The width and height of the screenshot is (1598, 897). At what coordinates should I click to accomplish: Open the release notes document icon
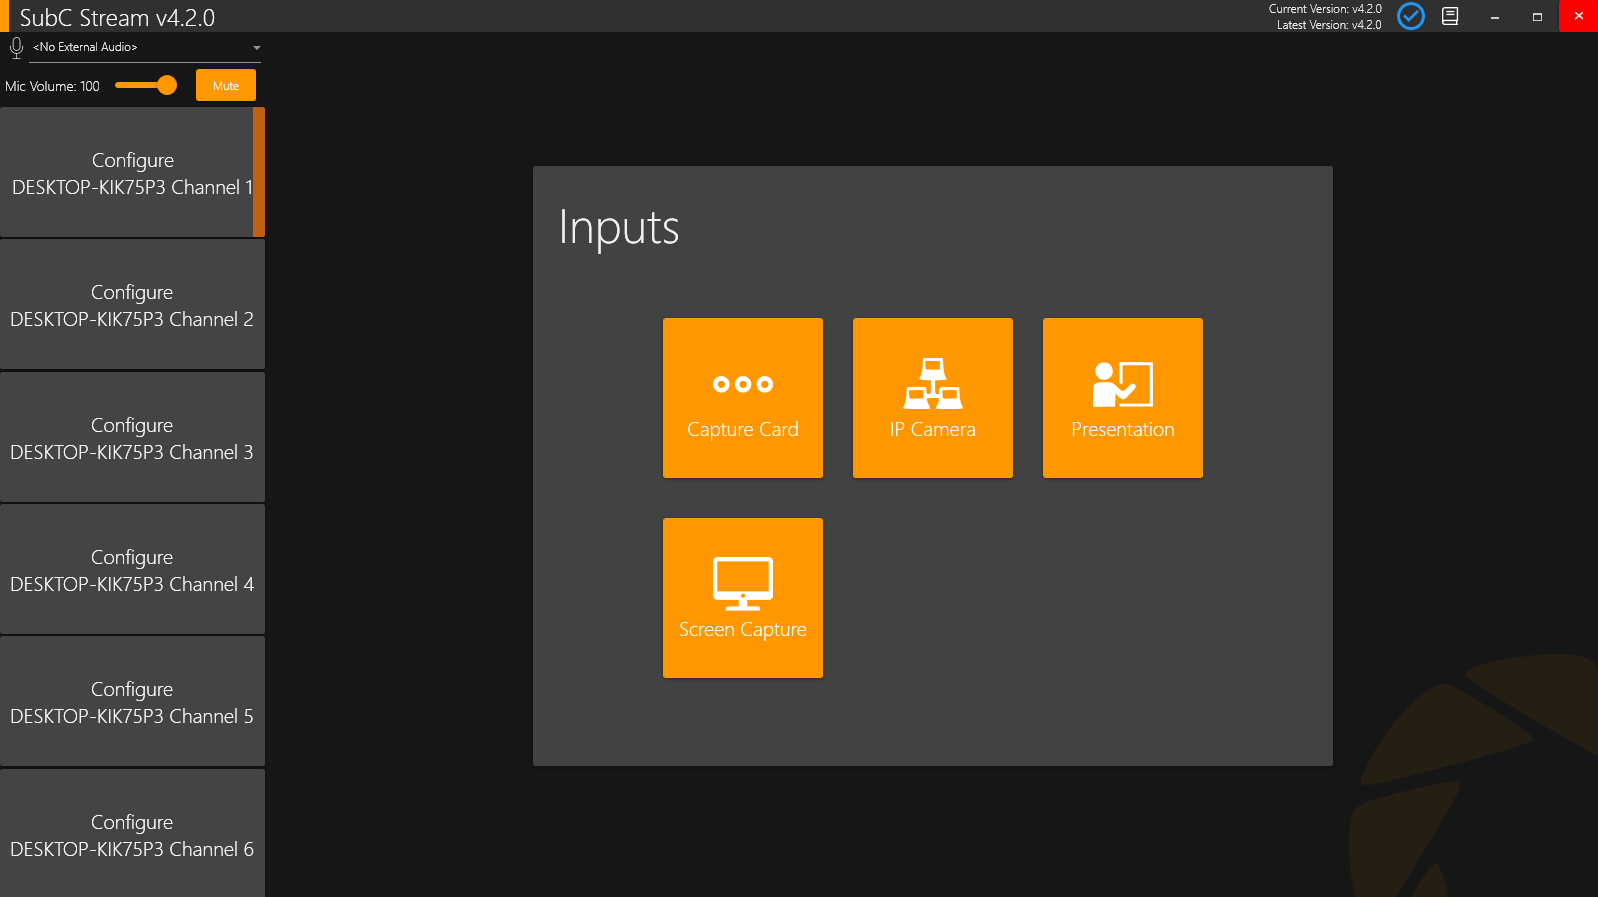(x=1450, y=16)
